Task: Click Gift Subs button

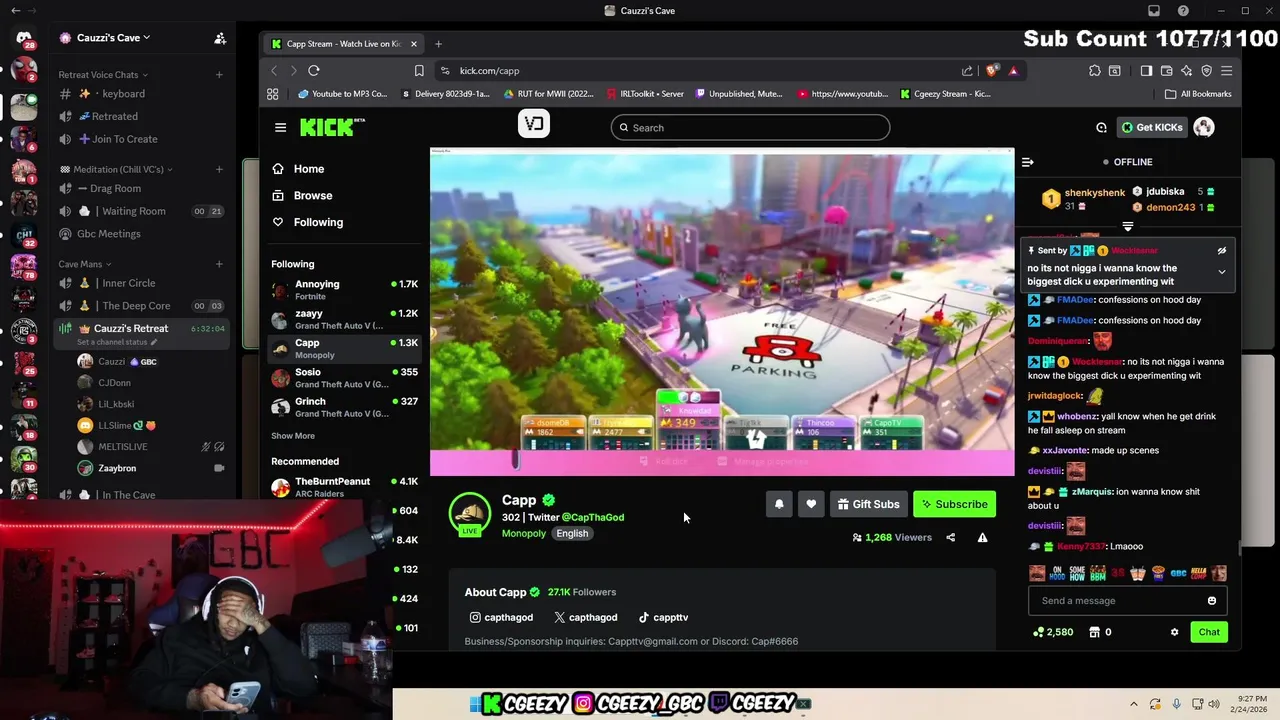Action: coord(868,504)
